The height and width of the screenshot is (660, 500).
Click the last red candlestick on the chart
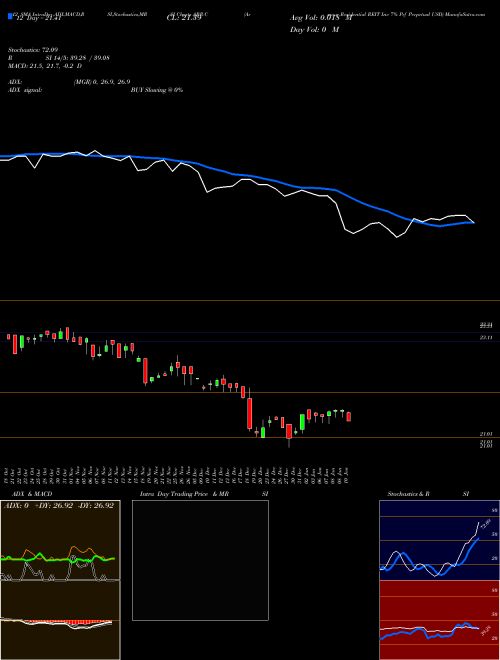coord(348,416)
